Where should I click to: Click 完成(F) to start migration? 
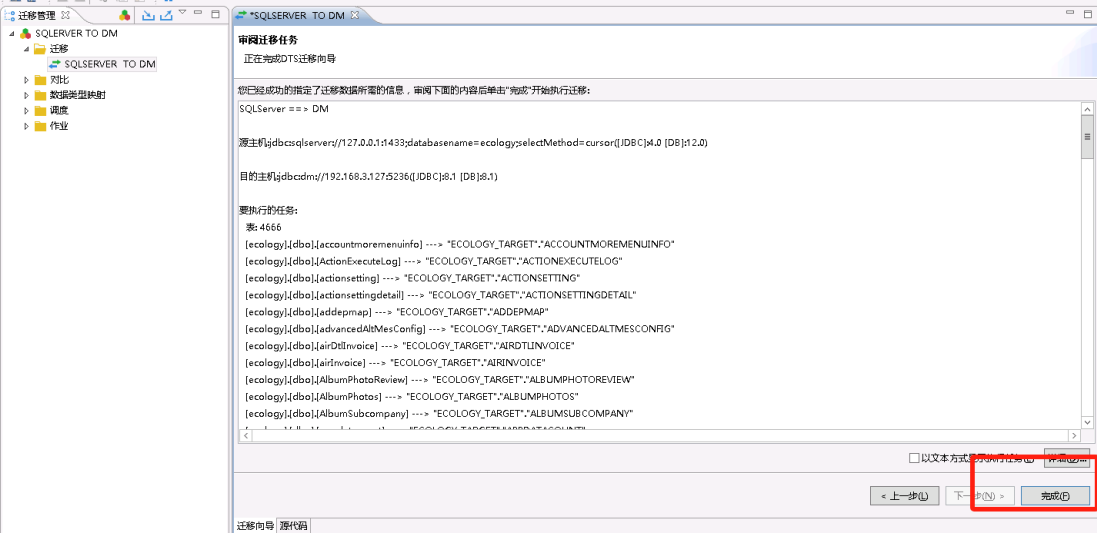click(x=1055, y=496)
